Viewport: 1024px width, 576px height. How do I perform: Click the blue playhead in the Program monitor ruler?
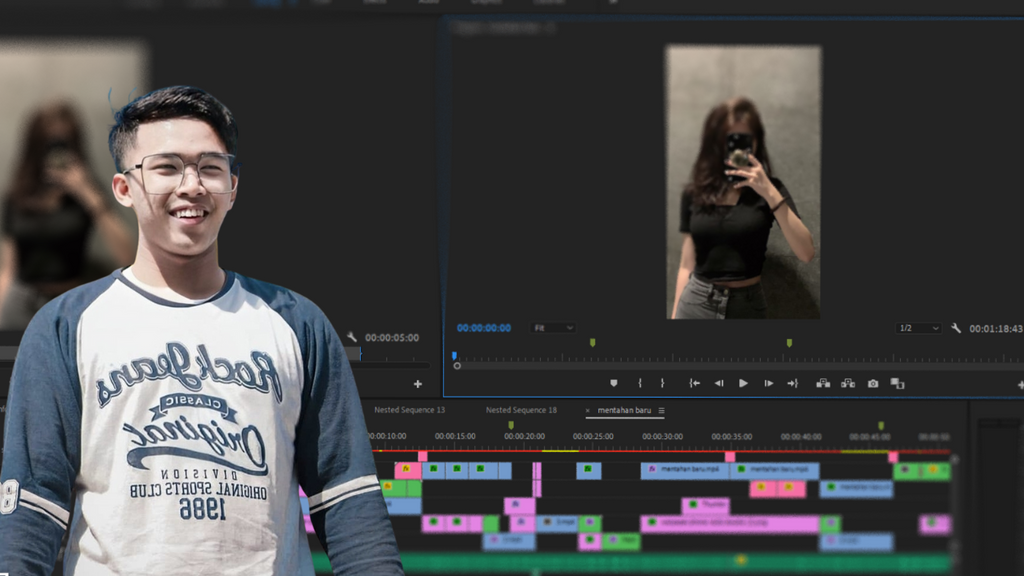click(455, 356)
